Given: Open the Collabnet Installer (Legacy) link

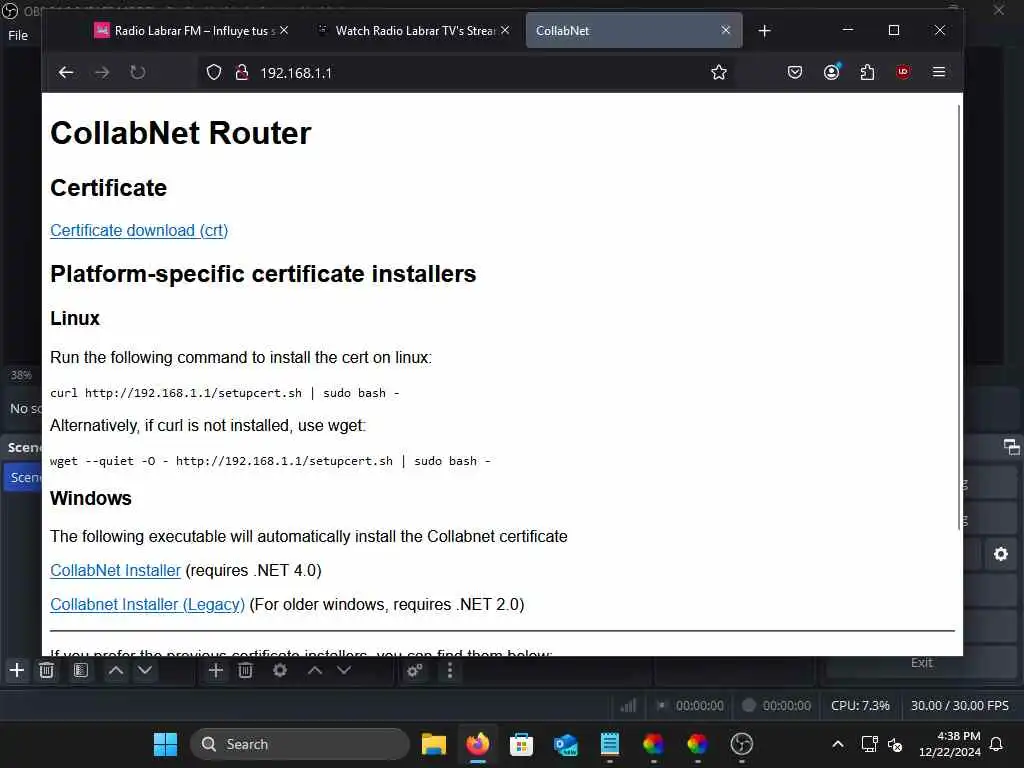Looking at the screenshot, I should pos(148,604).
